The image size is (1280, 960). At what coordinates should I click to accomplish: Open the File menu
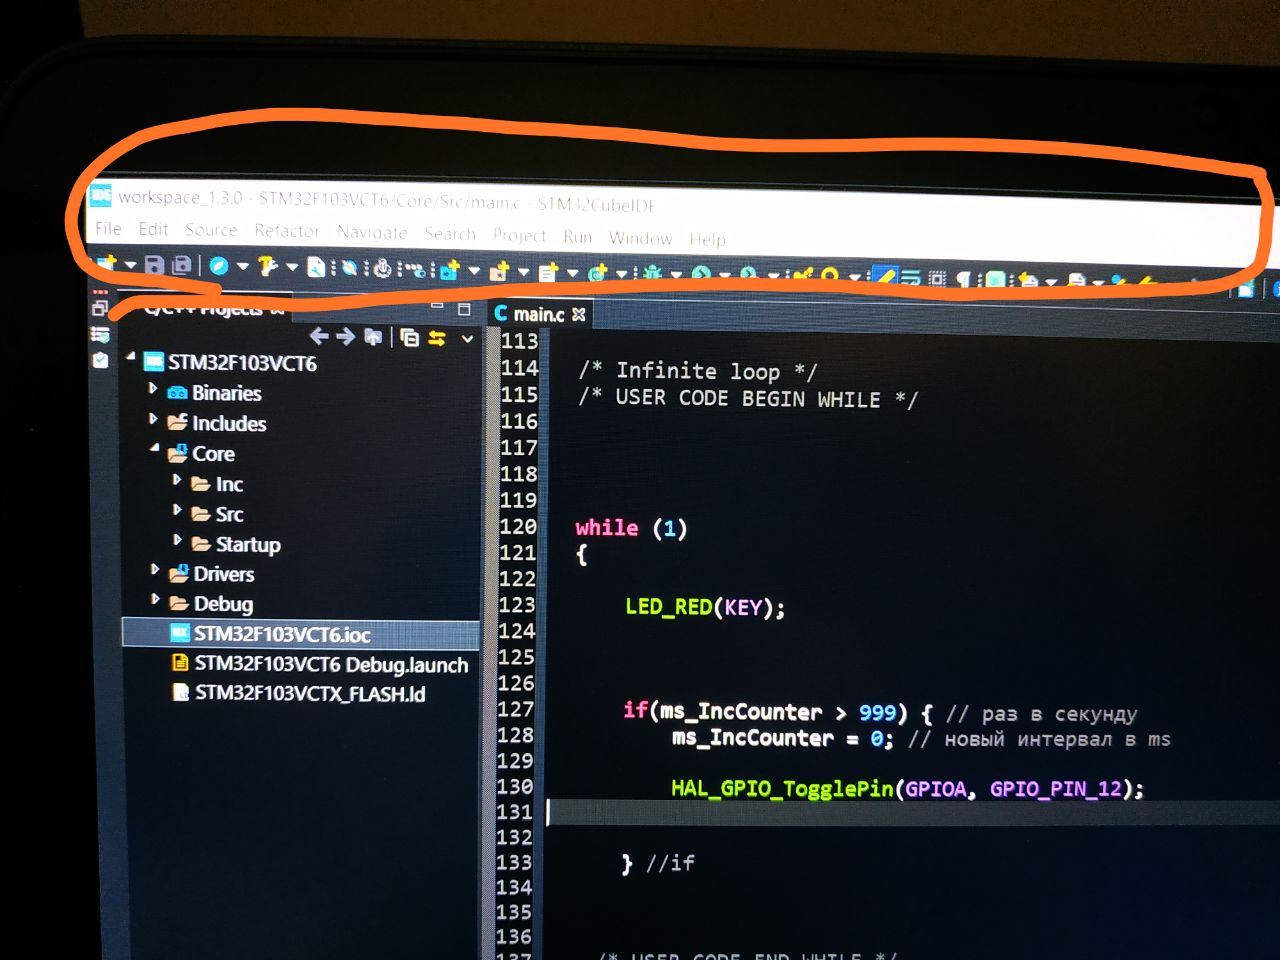[108, 229]
